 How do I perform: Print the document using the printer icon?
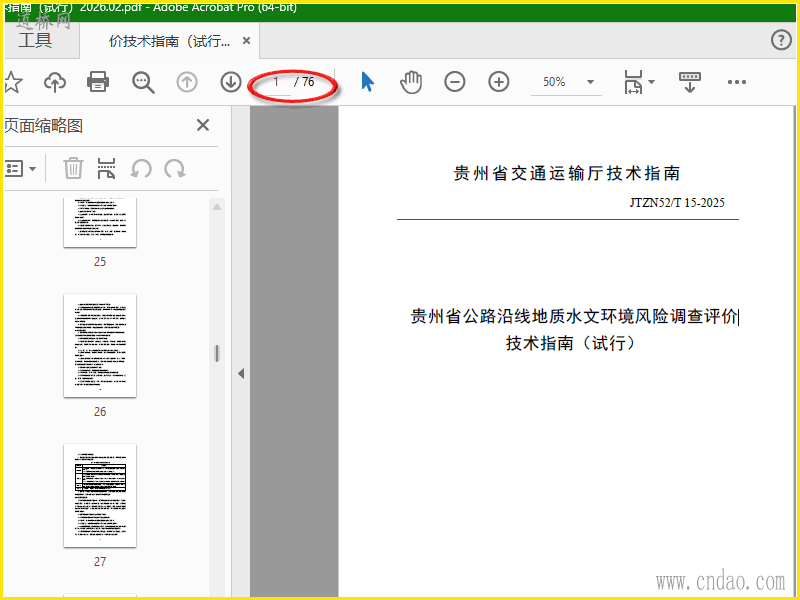coord(98,82)
